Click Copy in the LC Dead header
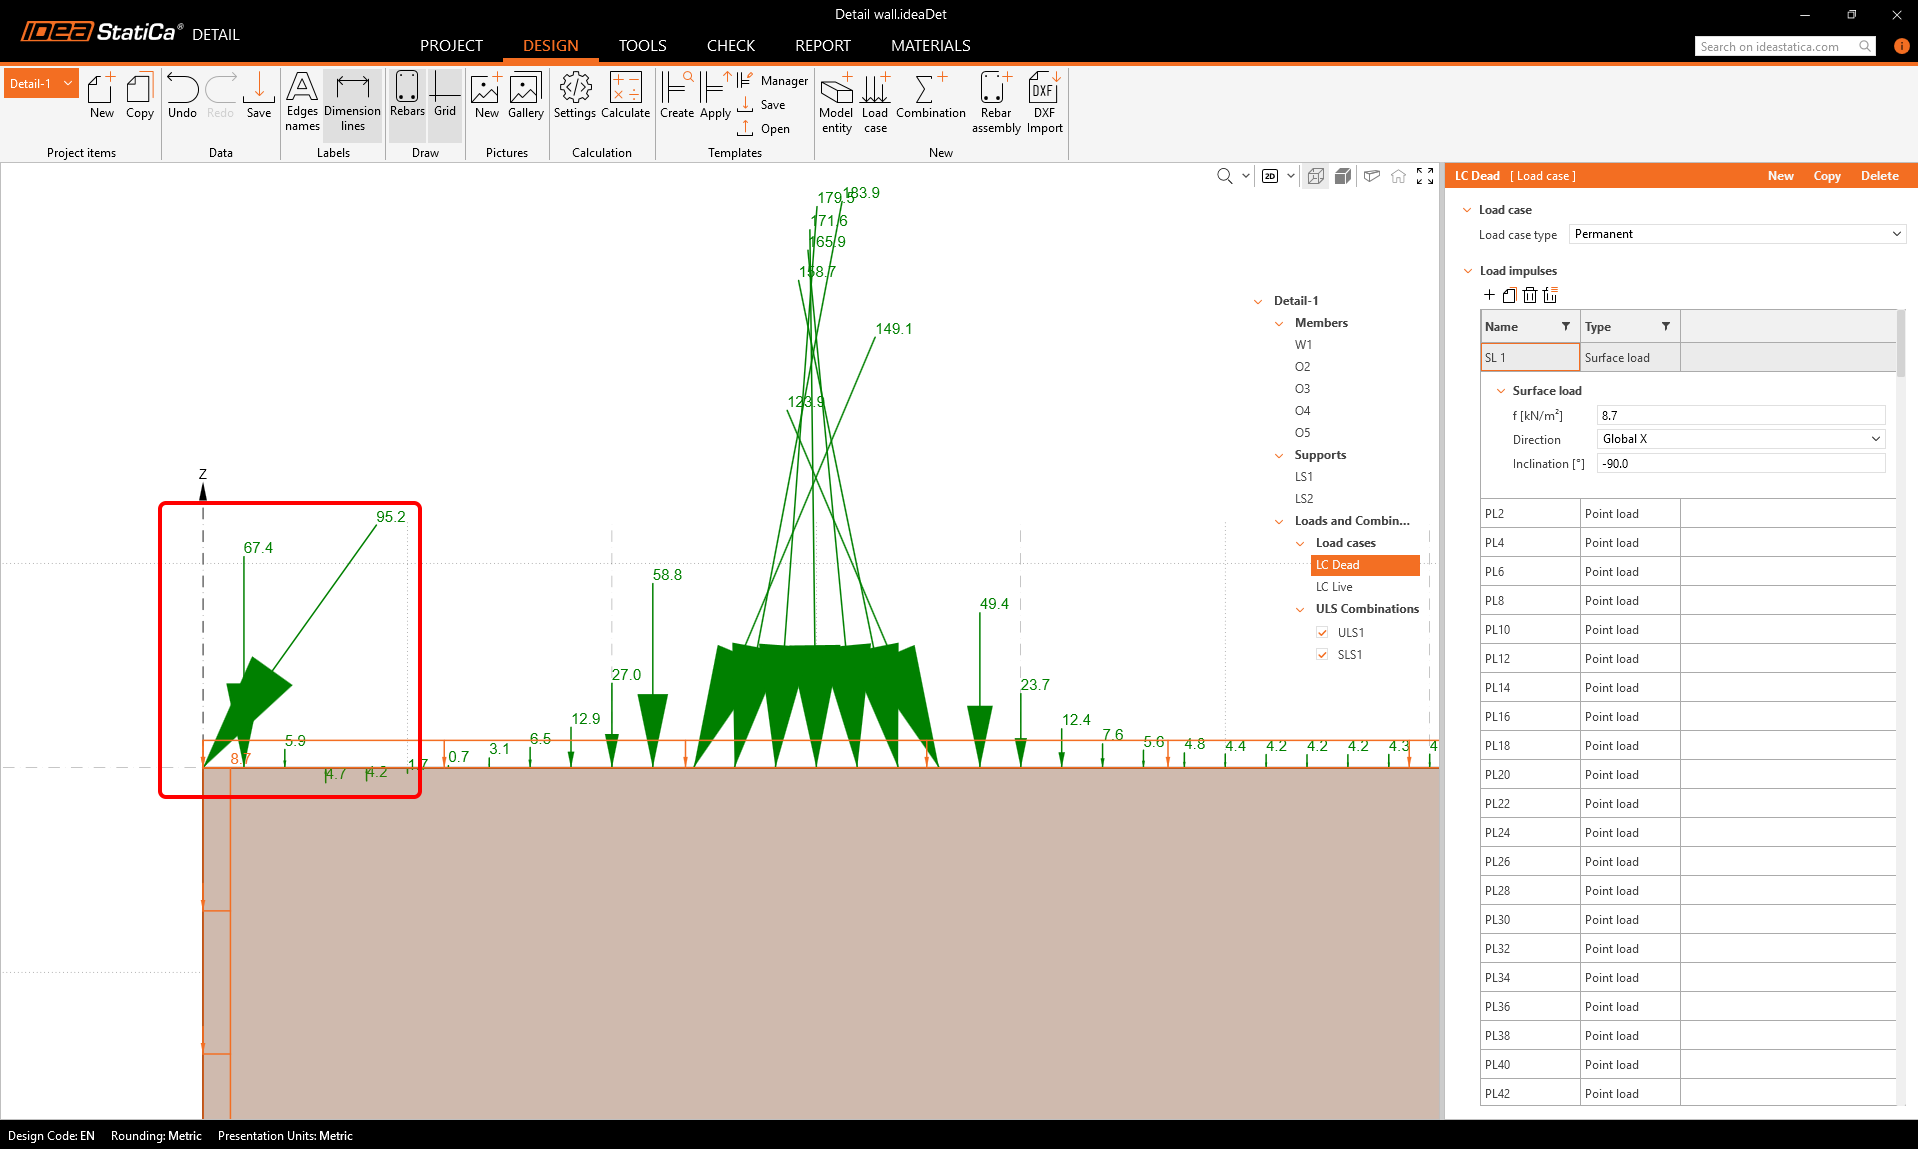 click(x=1826, y=176)
